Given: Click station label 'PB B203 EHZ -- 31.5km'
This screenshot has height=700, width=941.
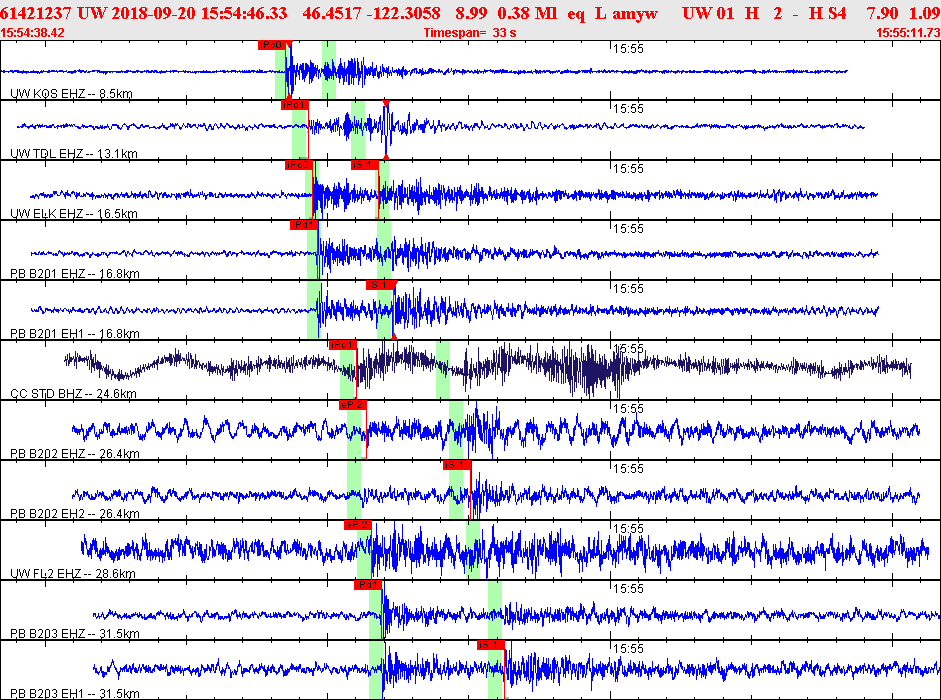Looking at the screenshot, I should 75,634.
